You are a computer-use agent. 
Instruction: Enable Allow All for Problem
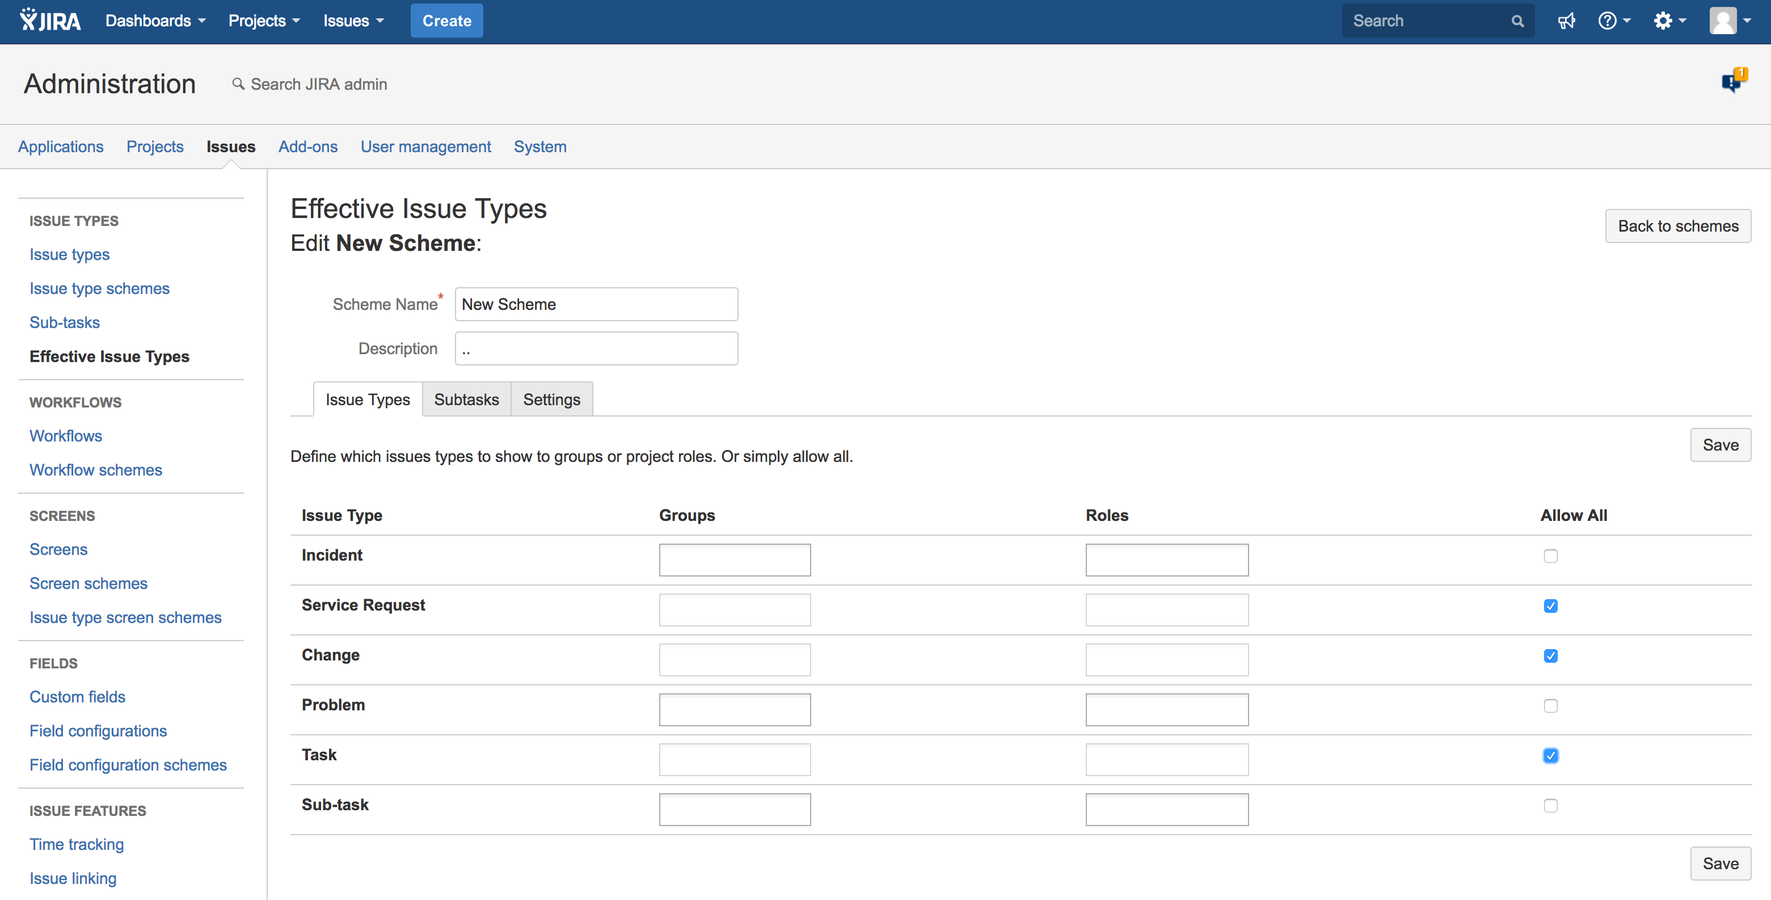pyautogui.click(x=1550, y=706)
